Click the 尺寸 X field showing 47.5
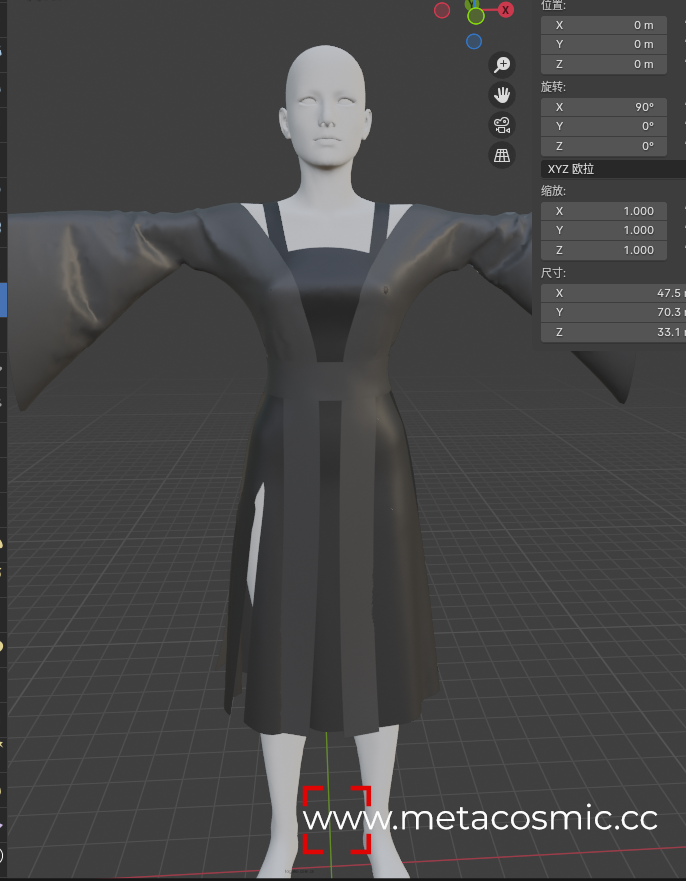686x881 pixels. pyautogui.click(x=614, y=293)
